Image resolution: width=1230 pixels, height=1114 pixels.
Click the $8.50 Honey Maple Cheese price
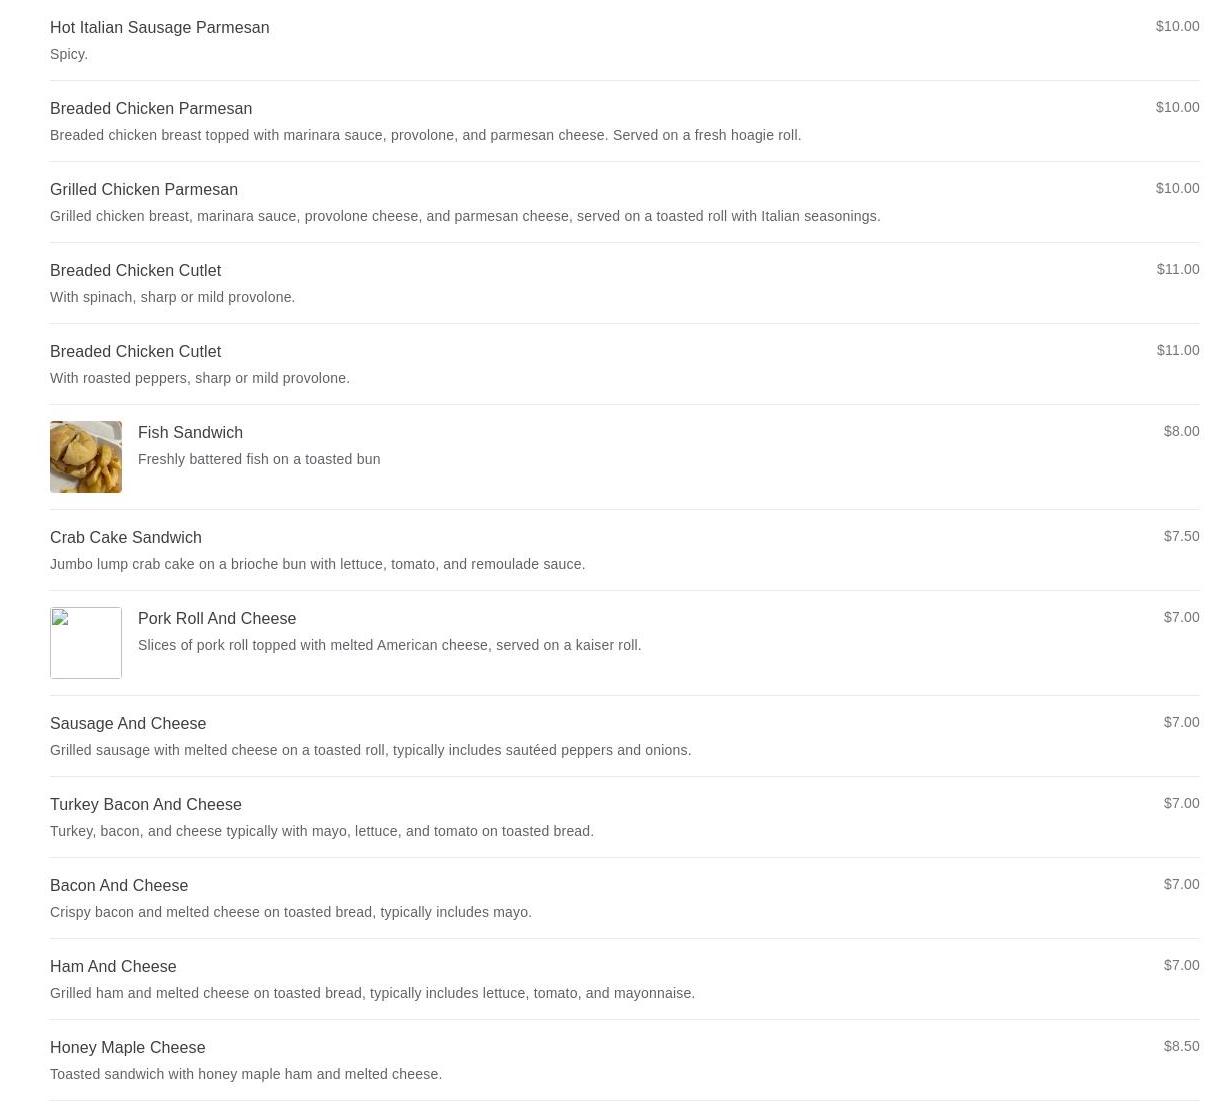[x=1181, y=1046]
